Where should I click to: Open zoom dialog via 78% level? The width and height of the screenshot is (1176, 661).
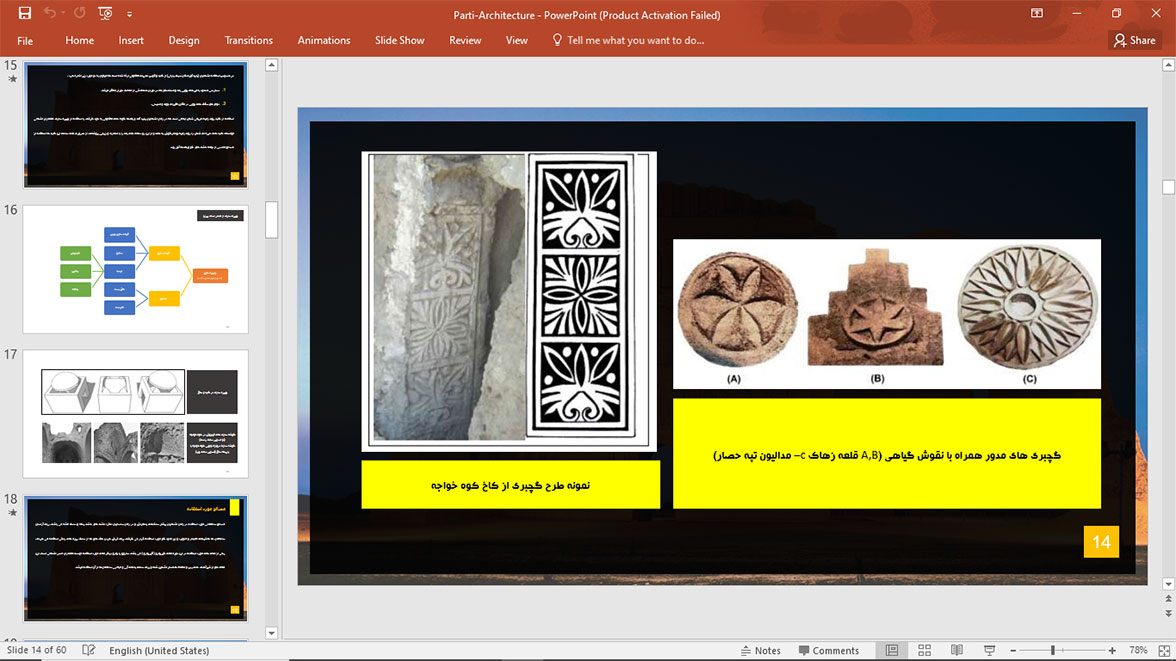pyautogui.click(x=1138, y=650)
